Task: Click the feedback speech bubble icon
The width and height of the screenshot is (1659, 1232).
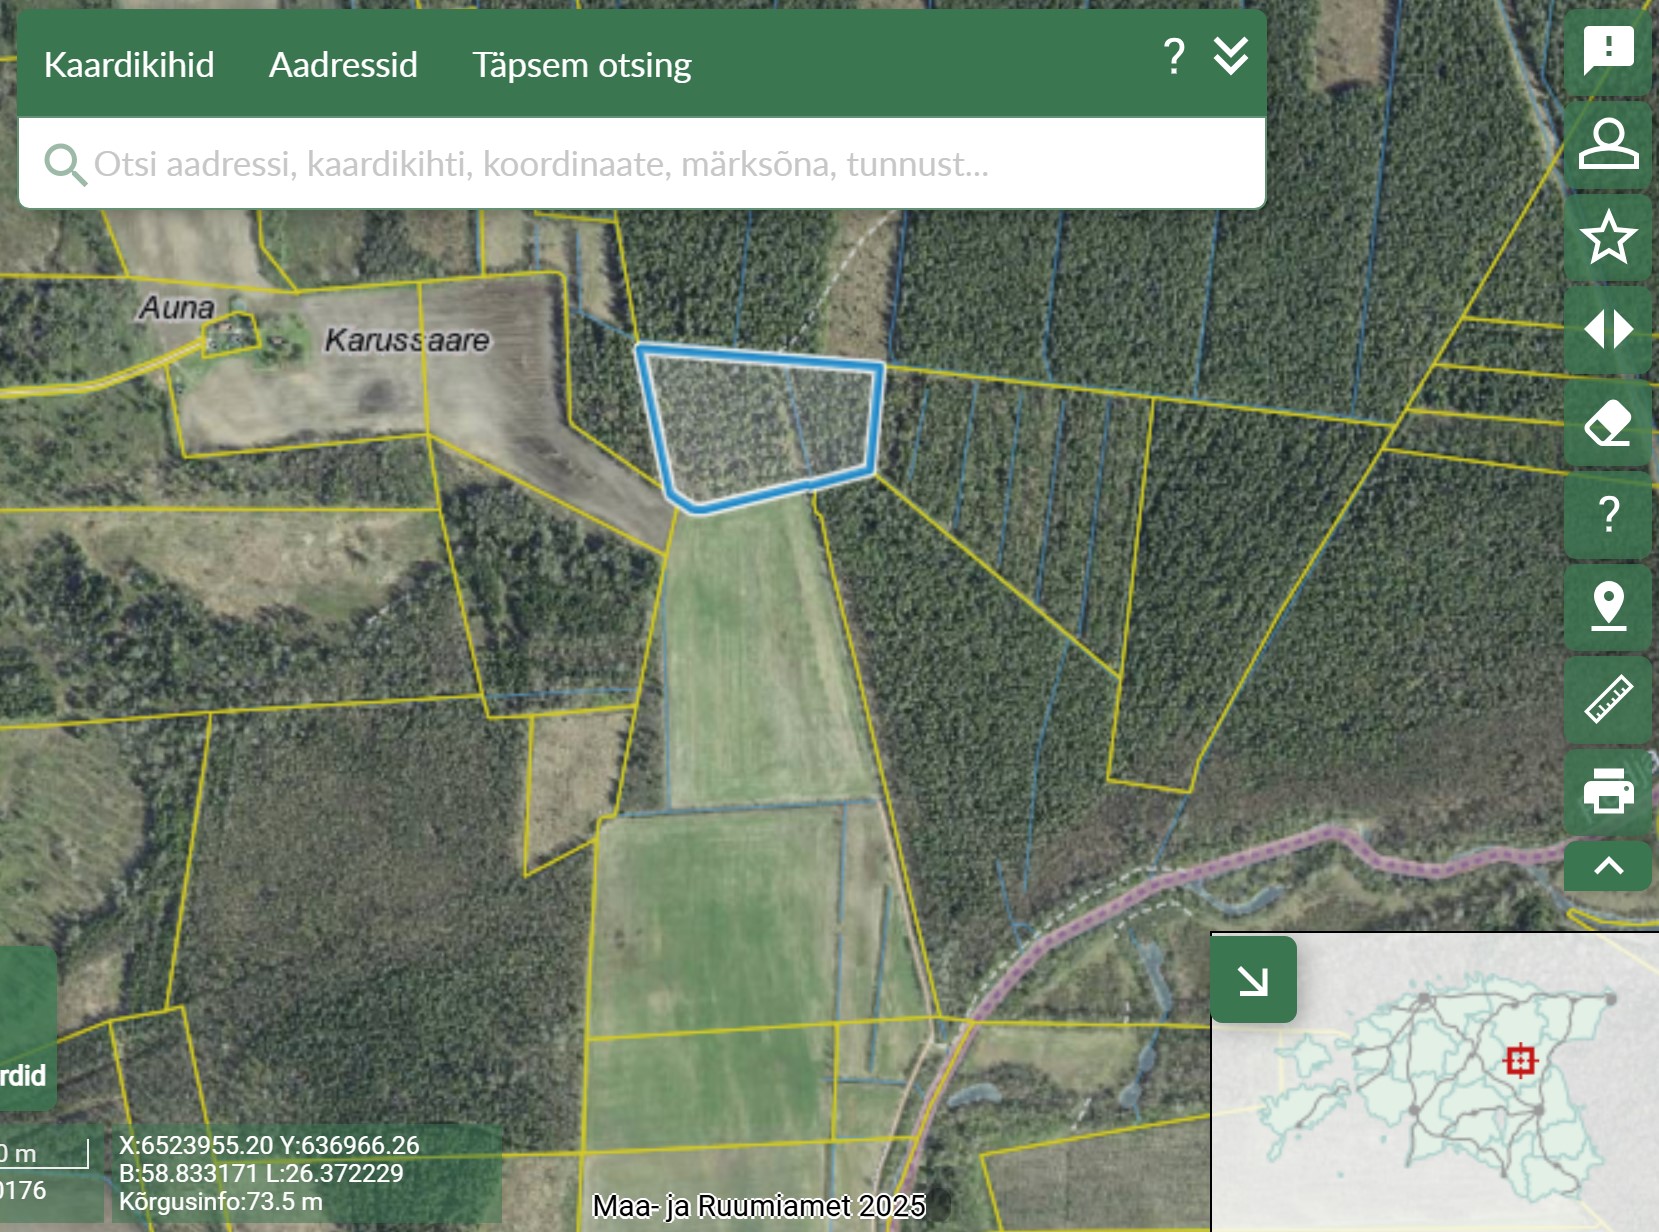Action: 1607,50
